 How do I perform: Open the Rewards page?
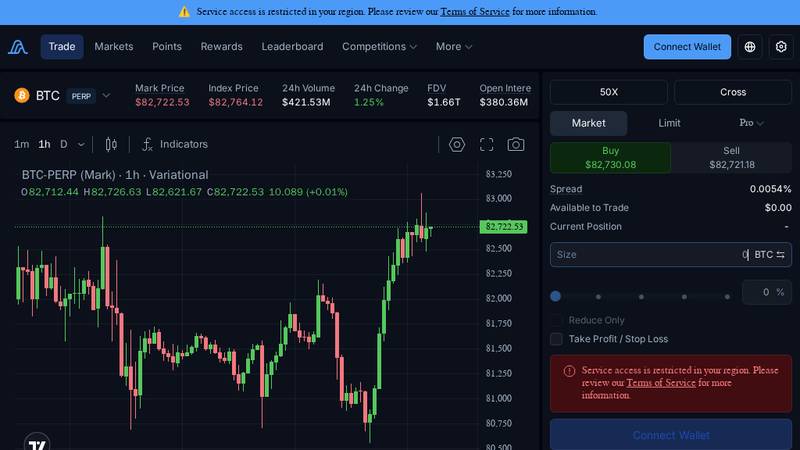pyautogui.click(x=221, y=46)
